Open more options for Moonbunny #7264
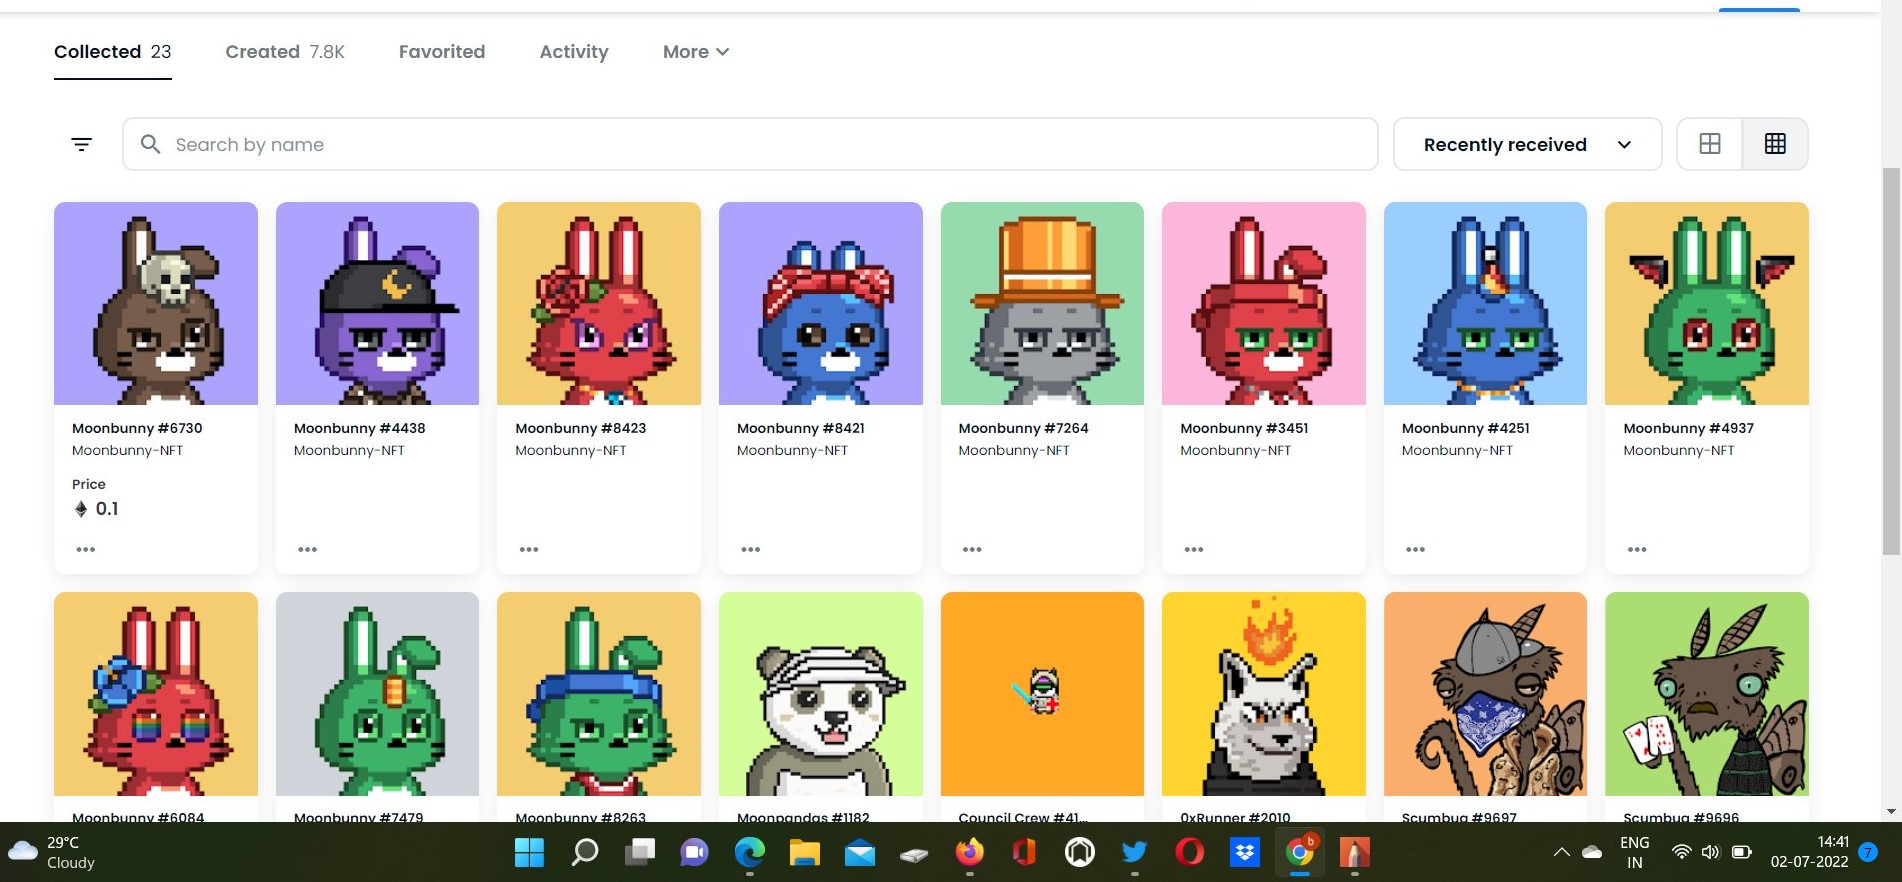 coord(972,549)
